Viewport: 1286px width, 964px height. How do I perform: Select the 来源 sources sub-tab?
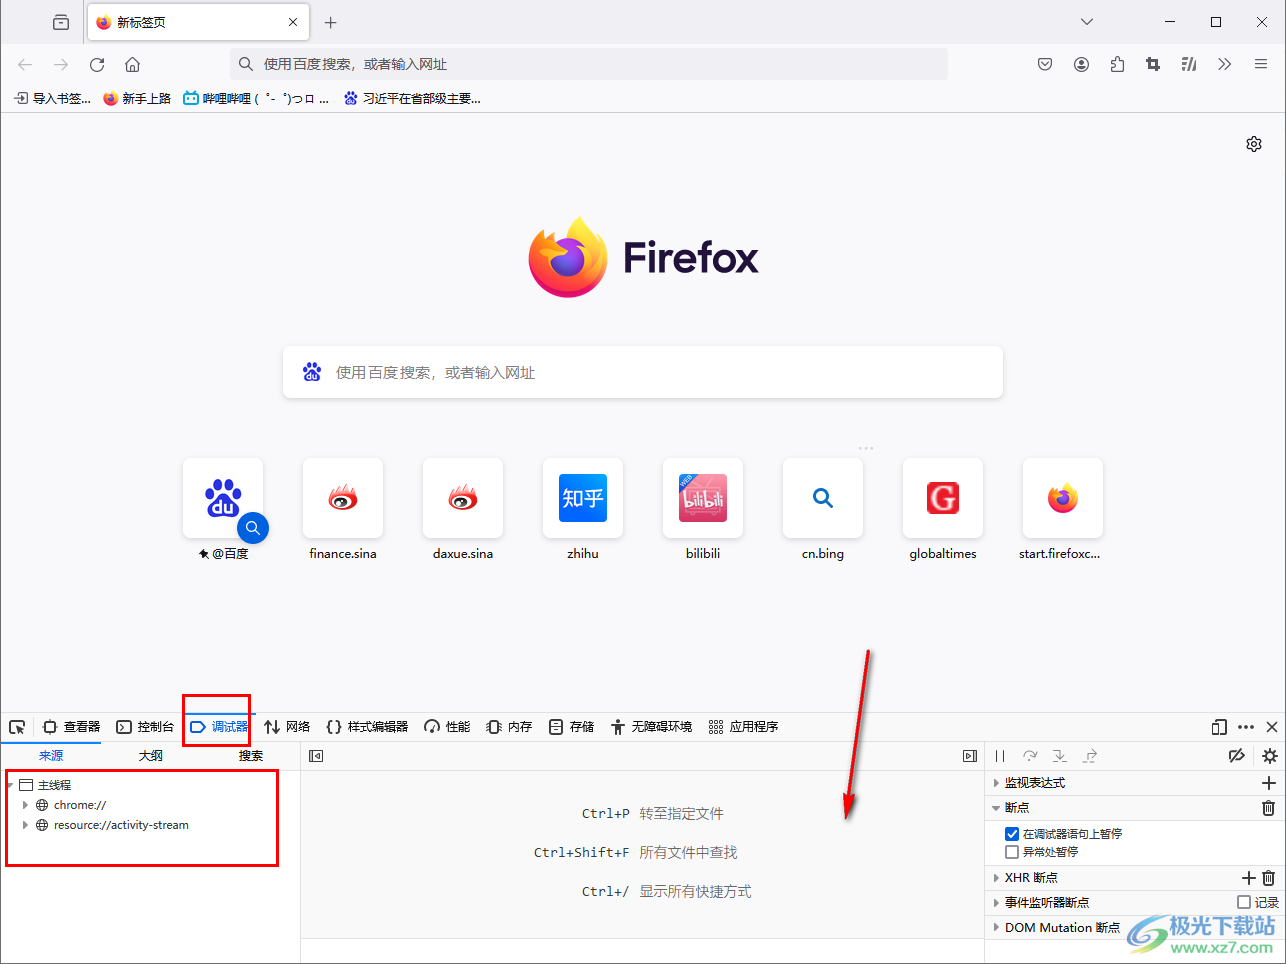[51, 756]
